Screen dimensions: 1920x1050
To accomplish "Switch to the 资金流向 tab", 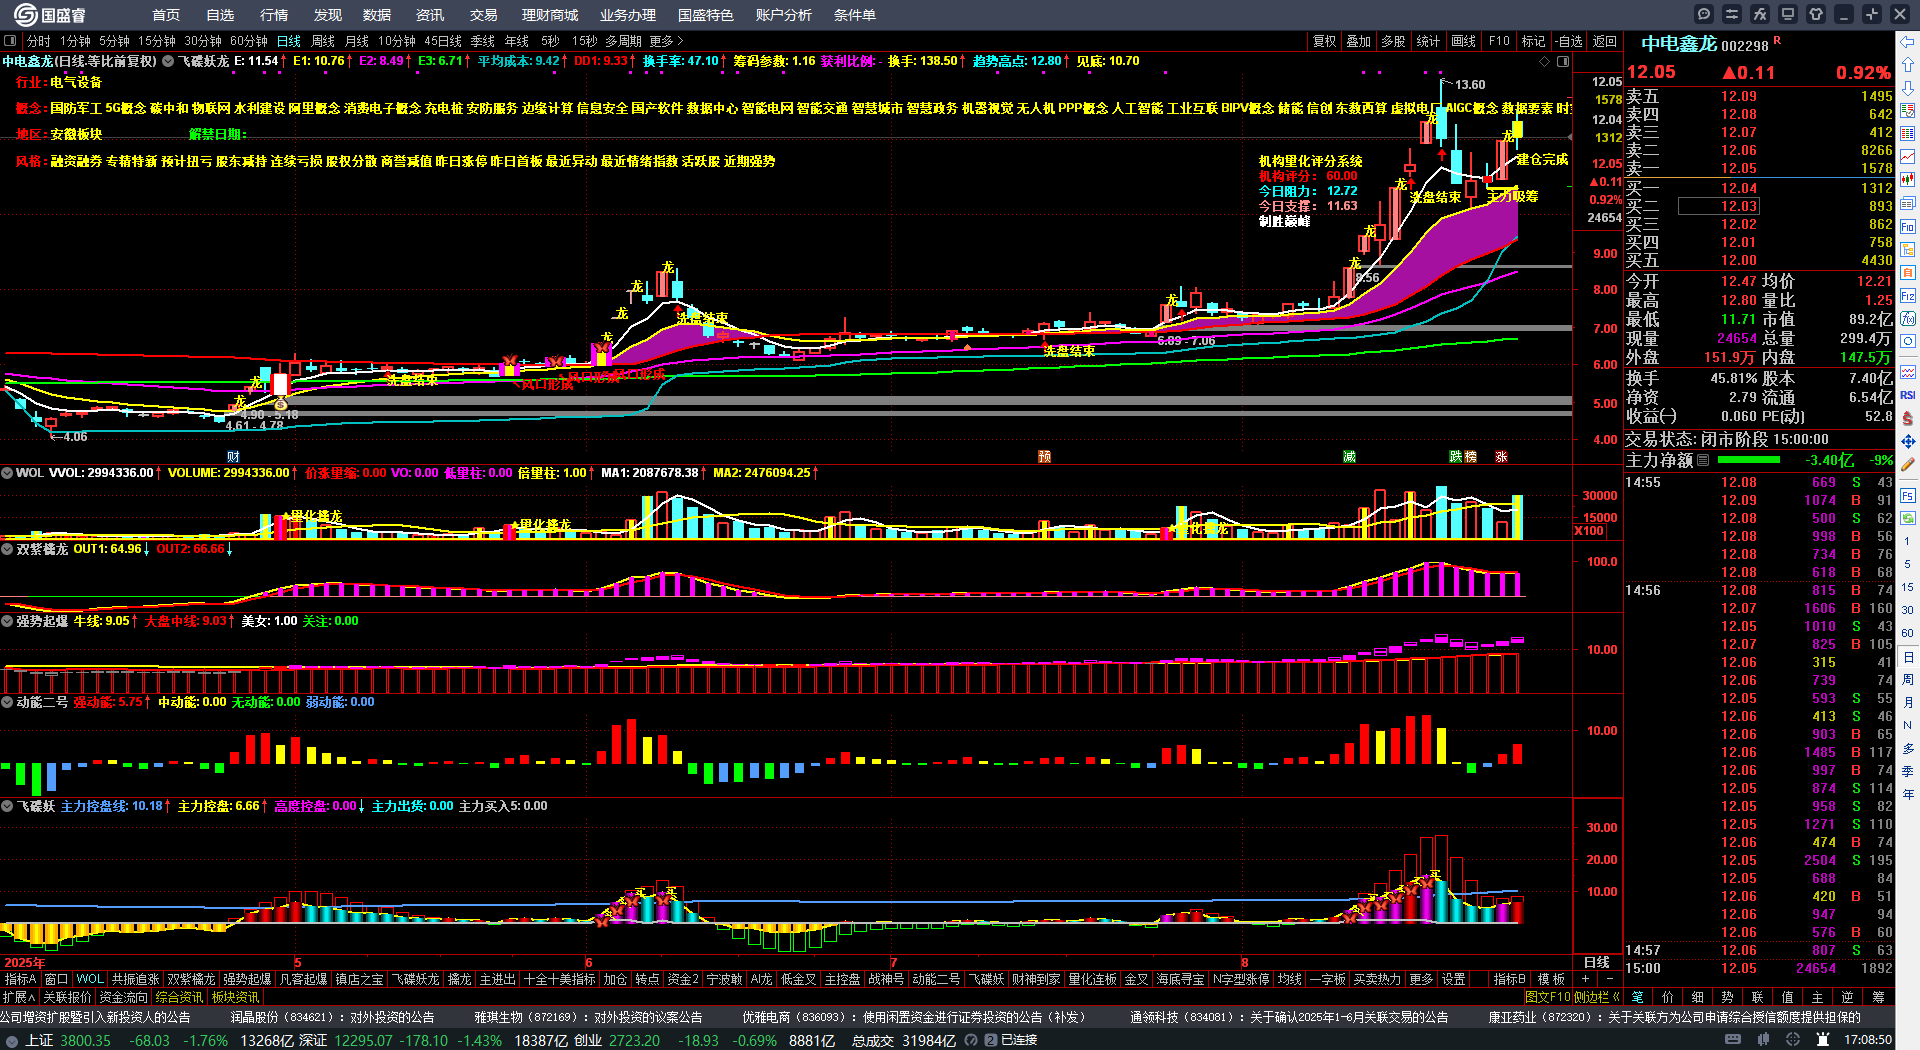I will [x=124, y=997].
